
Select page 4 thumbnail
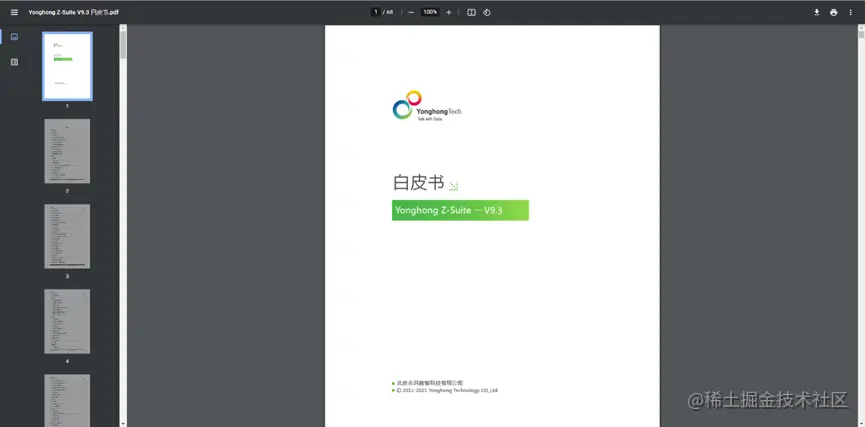point(67,321)
